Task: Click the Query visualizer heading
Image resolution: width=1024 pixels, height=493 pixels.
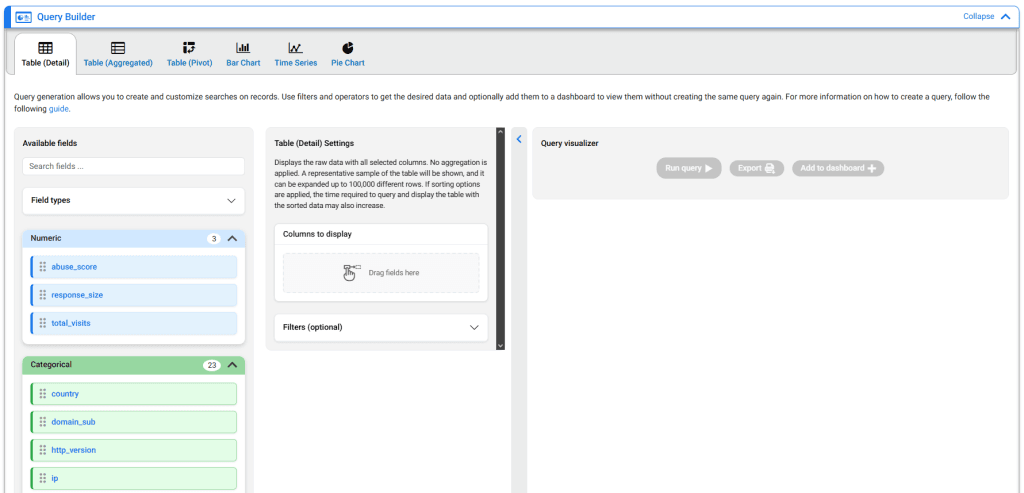Action: [569, 143]
